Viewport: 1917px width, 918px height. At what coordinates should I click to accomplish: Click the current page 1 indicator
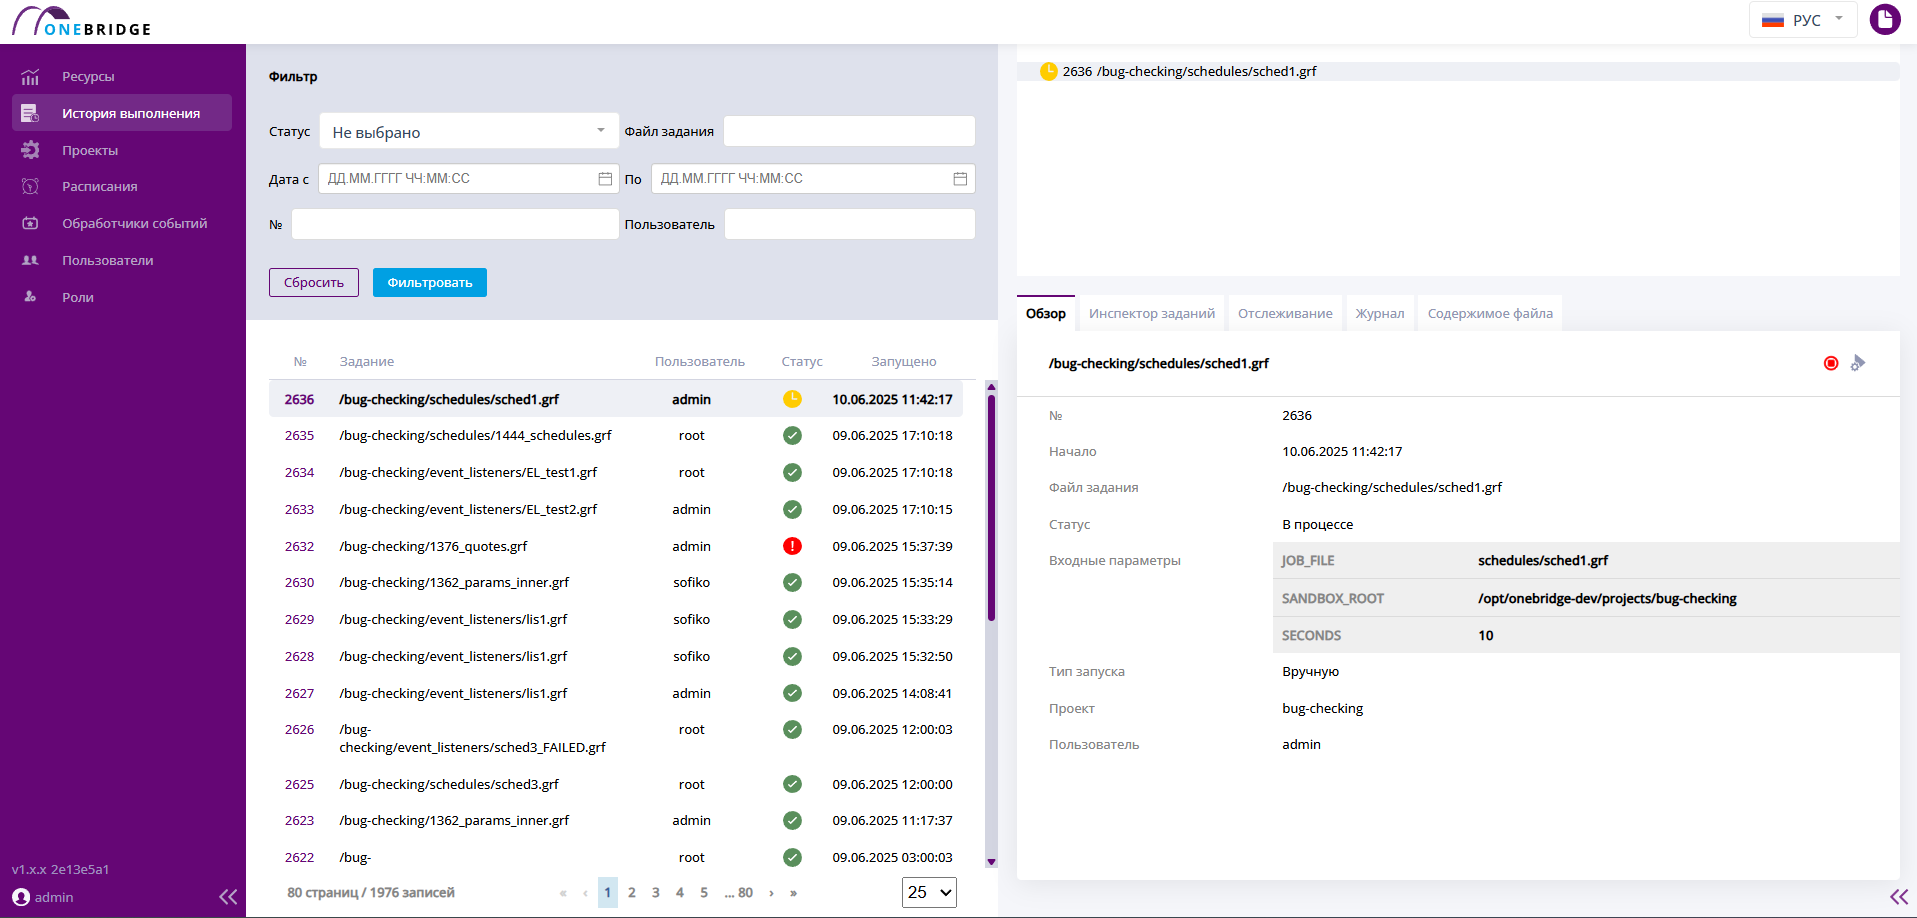coord(608,892)
